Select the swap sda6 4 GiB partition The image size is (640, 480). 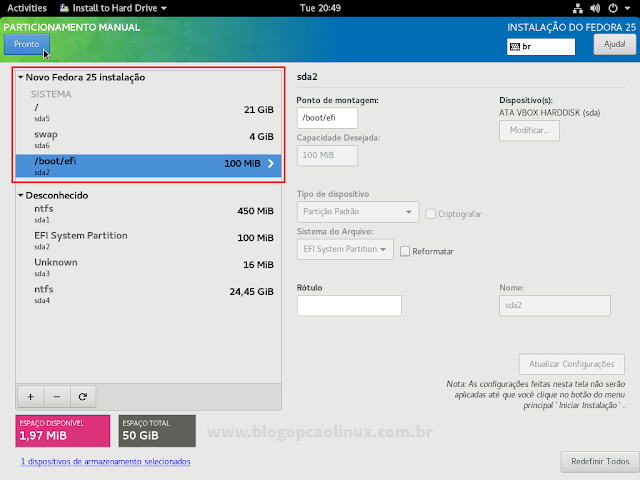coord(149,140)
